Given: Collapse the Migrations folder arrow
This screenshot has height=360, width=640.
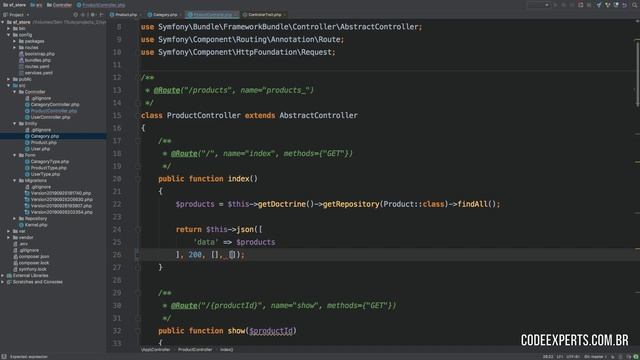Looking at the screenshot, I should point(15,180).
